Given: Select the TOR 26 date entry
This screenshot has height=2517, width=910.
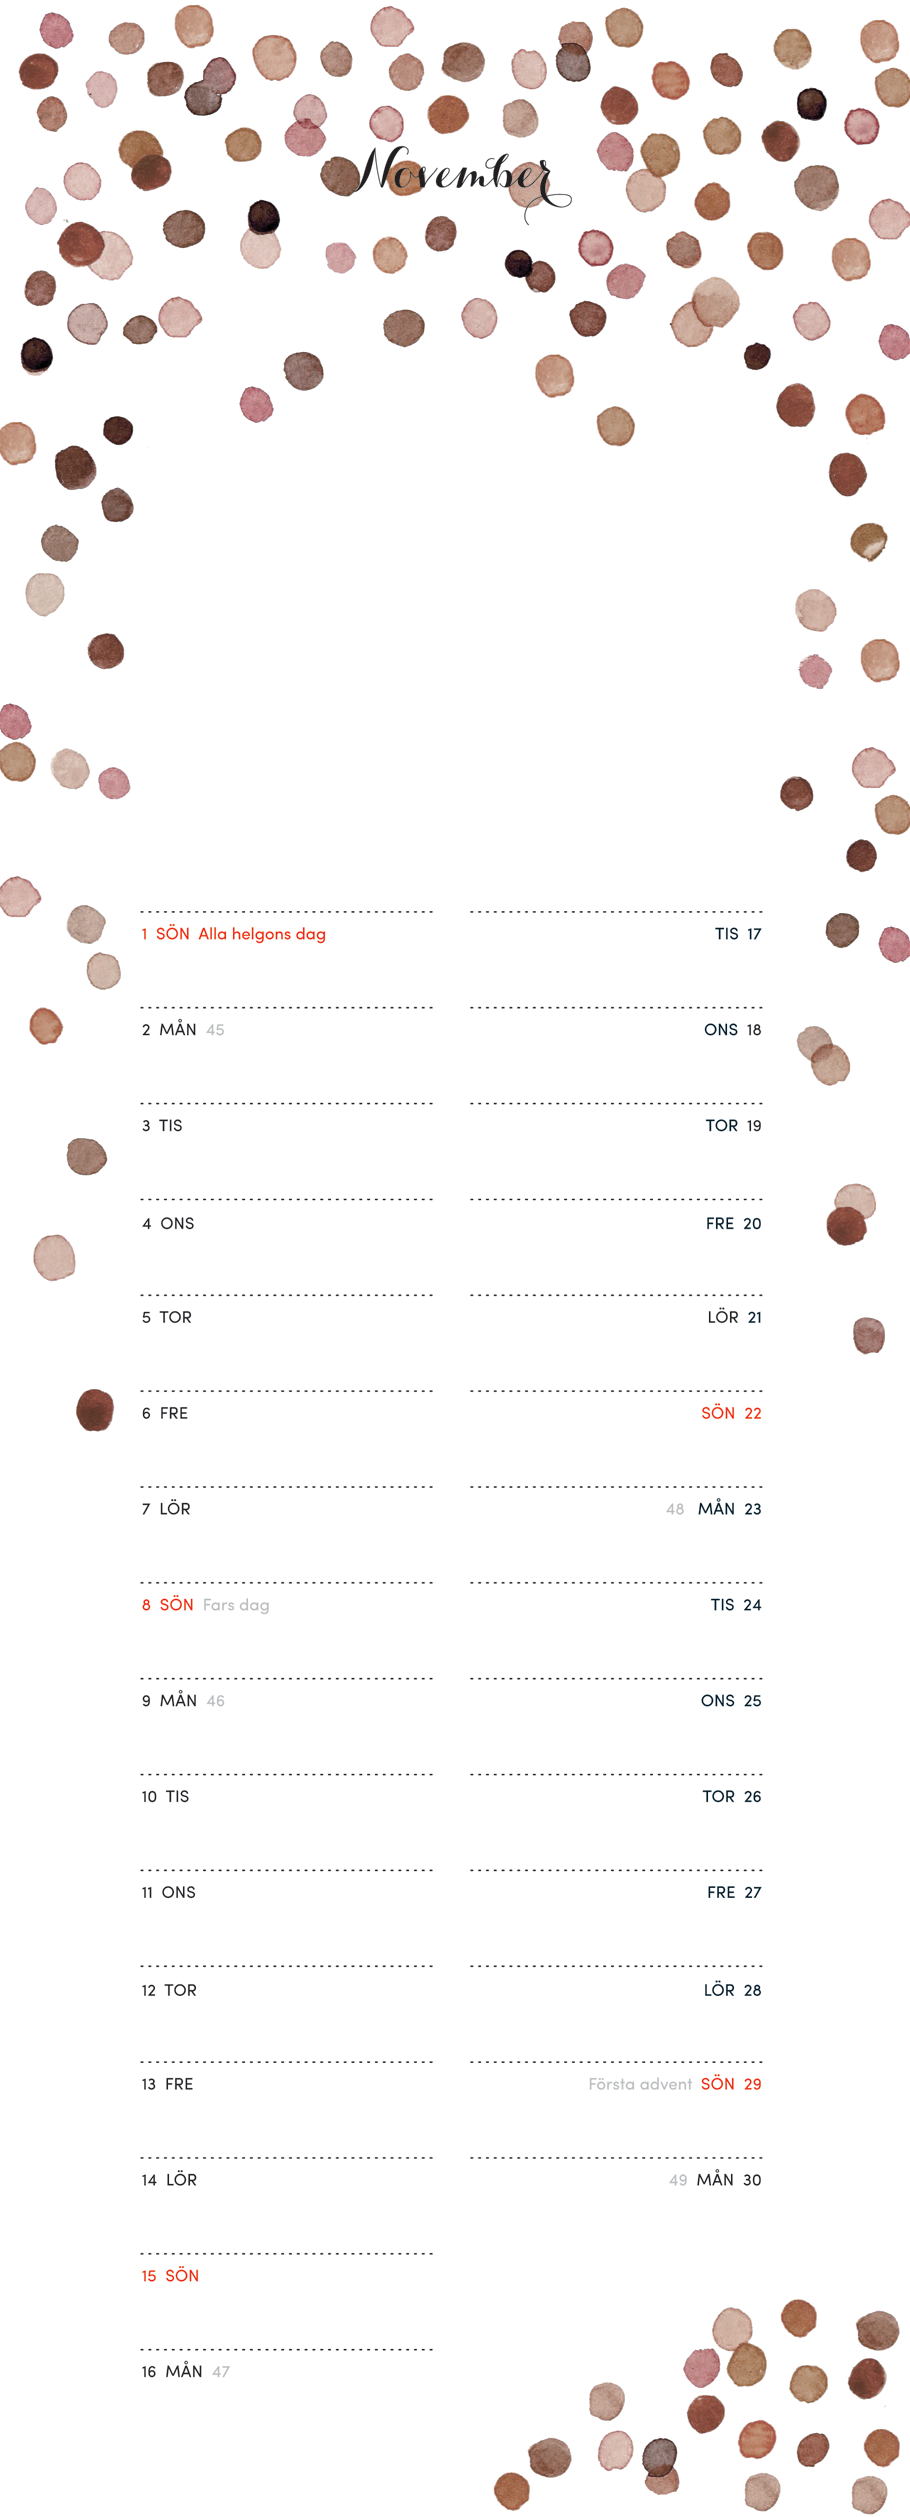Looking at the screenshot, I should coord(731,1797).
